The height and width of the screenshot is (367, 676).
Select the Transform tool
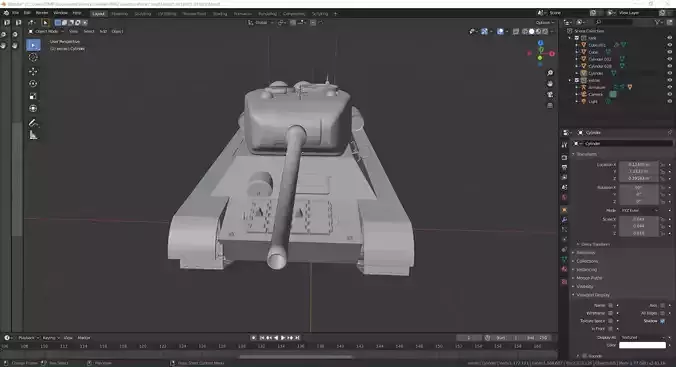pos(33,109)
